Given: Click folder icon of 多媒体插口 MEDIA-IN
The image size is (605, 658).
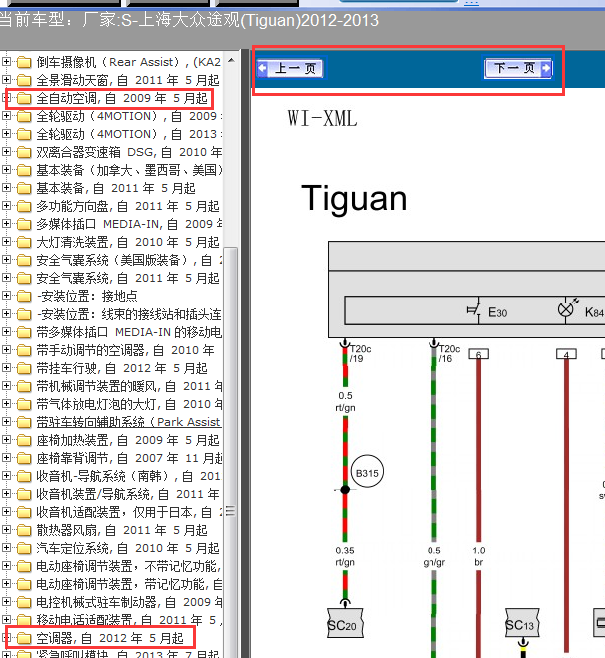Looking at the screenshot, I should (24, 224).
